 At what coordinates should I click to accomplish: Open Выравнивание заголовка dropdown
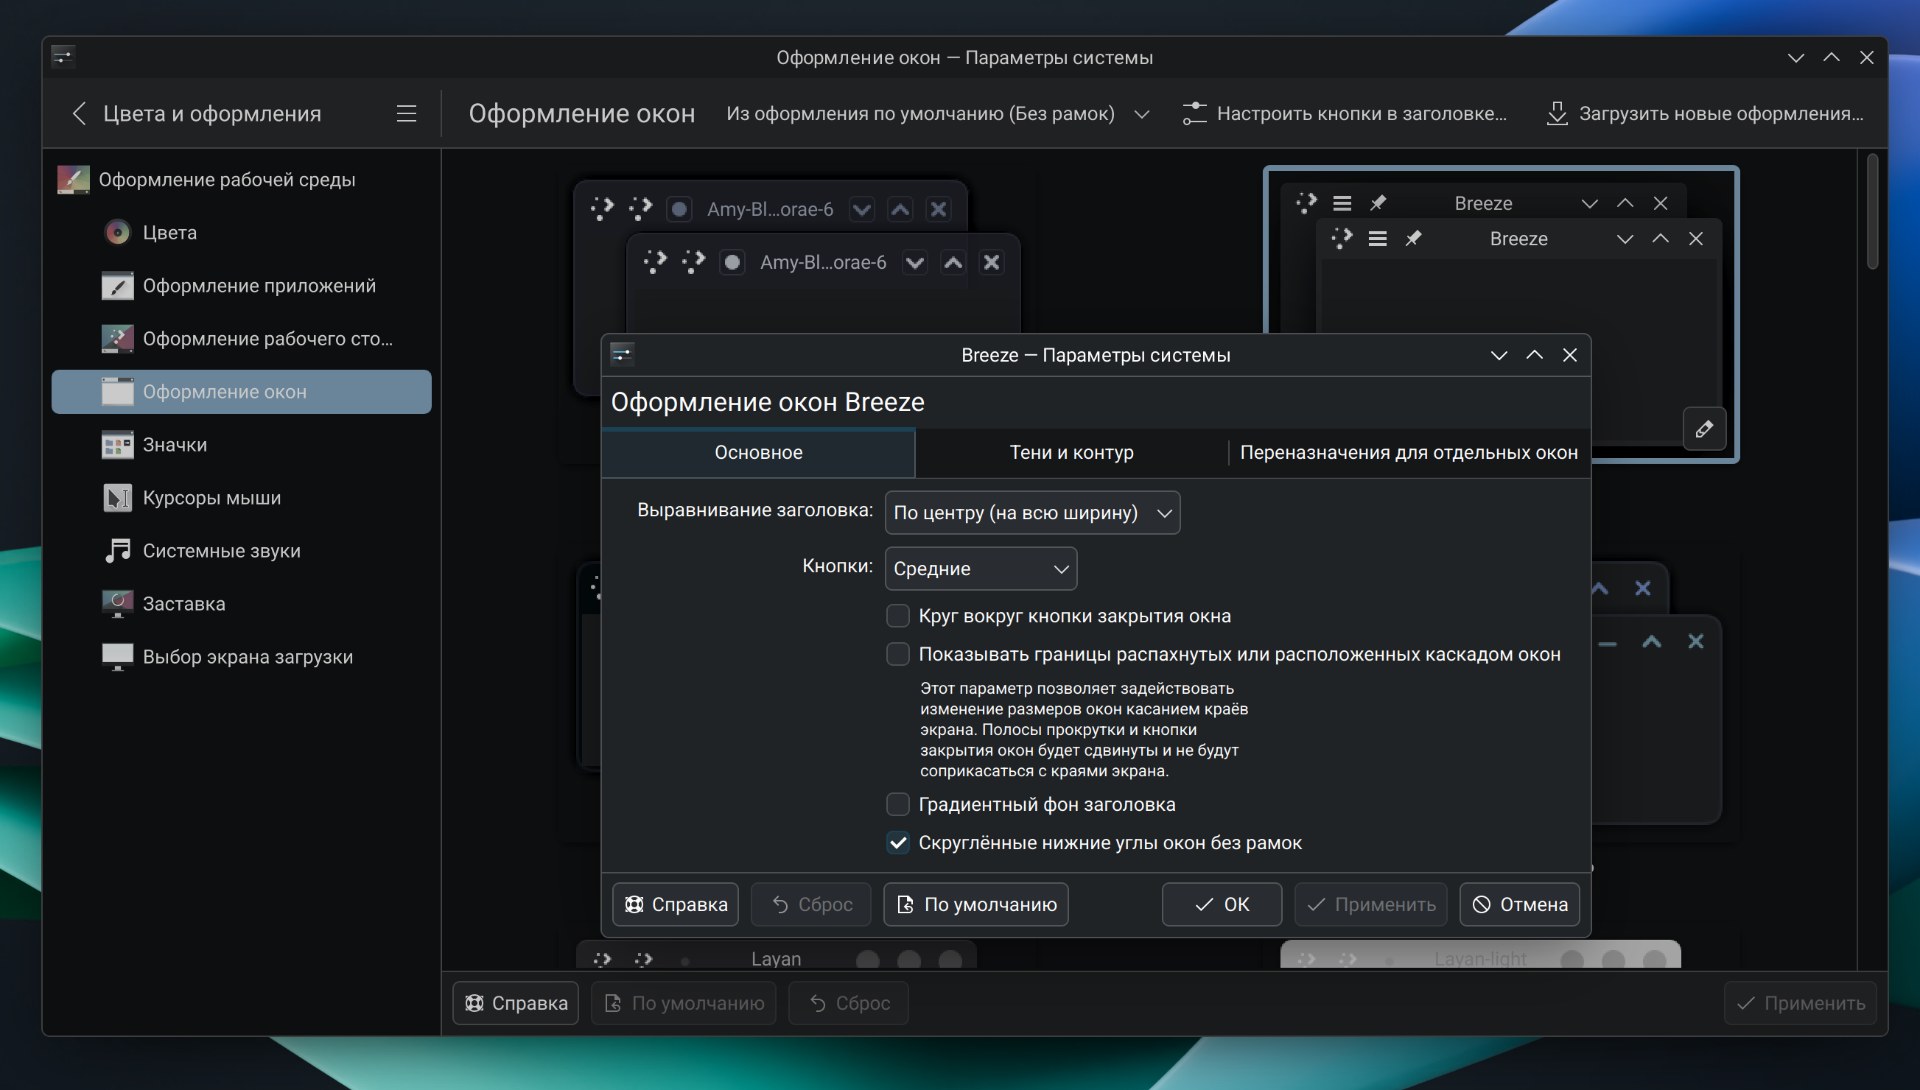point(1032,513)
